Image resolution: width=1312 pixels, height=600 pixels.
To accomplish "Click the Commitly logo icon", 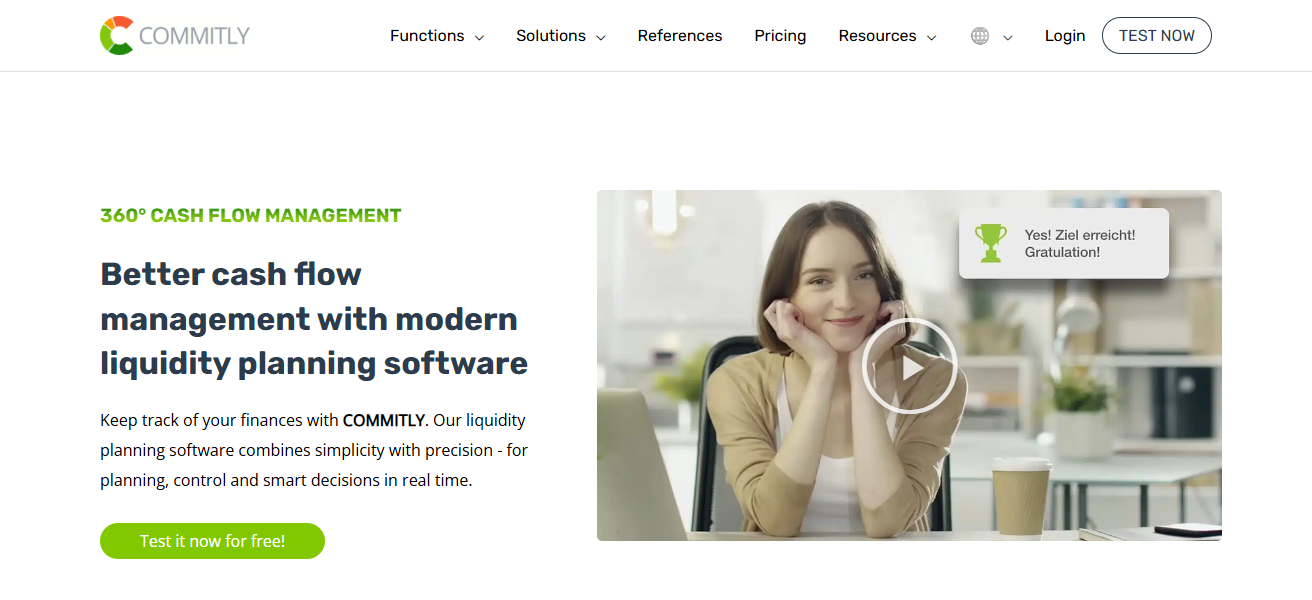I will click(117, 36).
